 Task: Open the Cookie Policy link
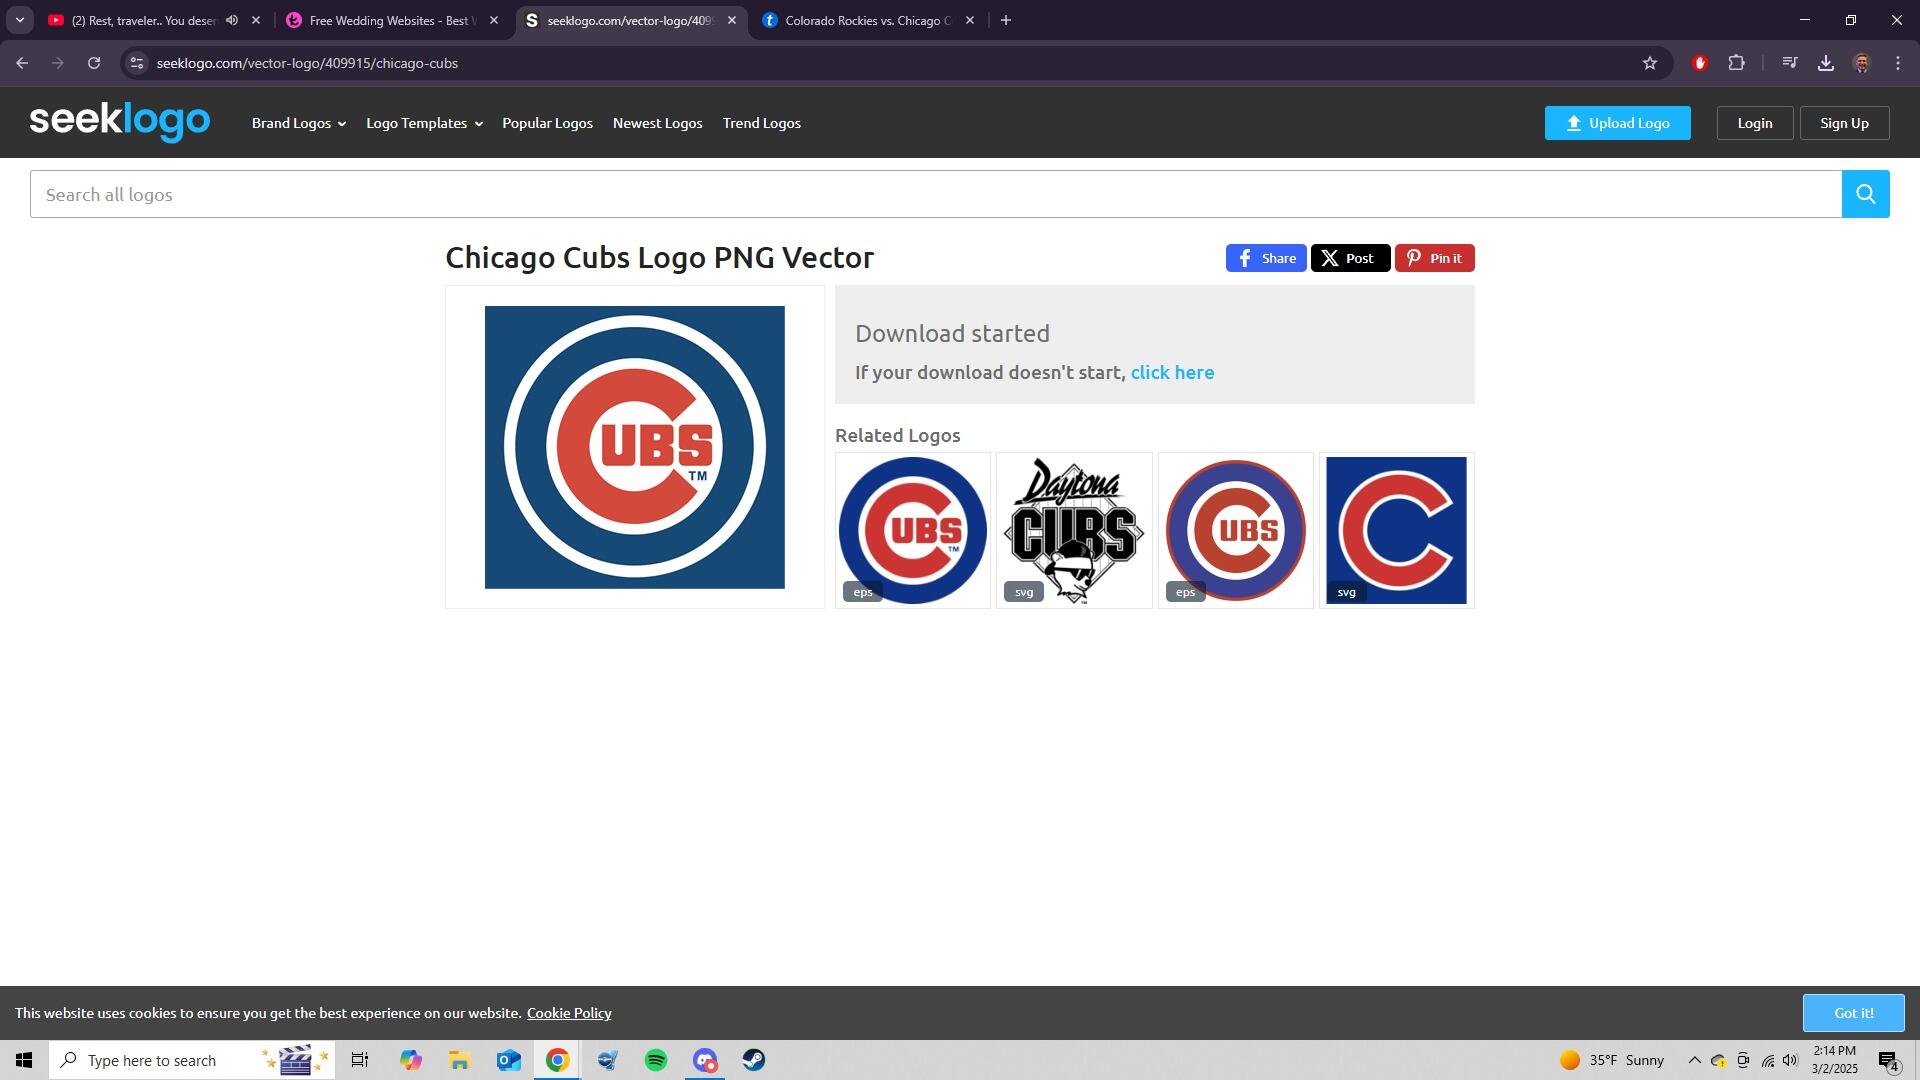coord(569,1013)
